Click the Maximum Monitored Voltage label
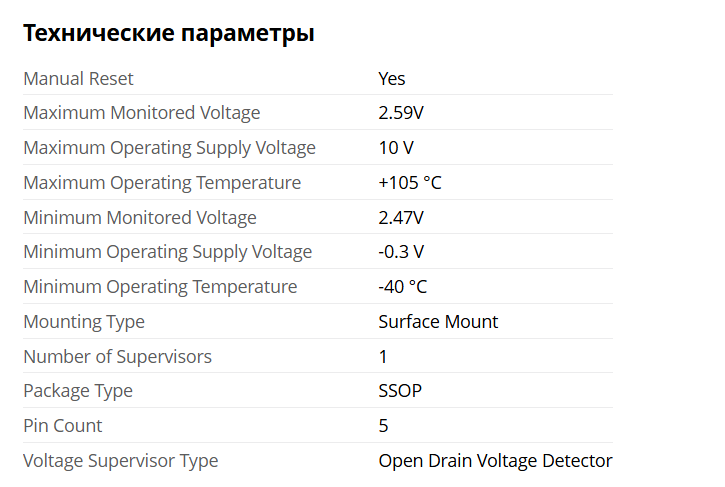Image resolution: width=725 pixels, height=487 pixels. pos(141,113)
